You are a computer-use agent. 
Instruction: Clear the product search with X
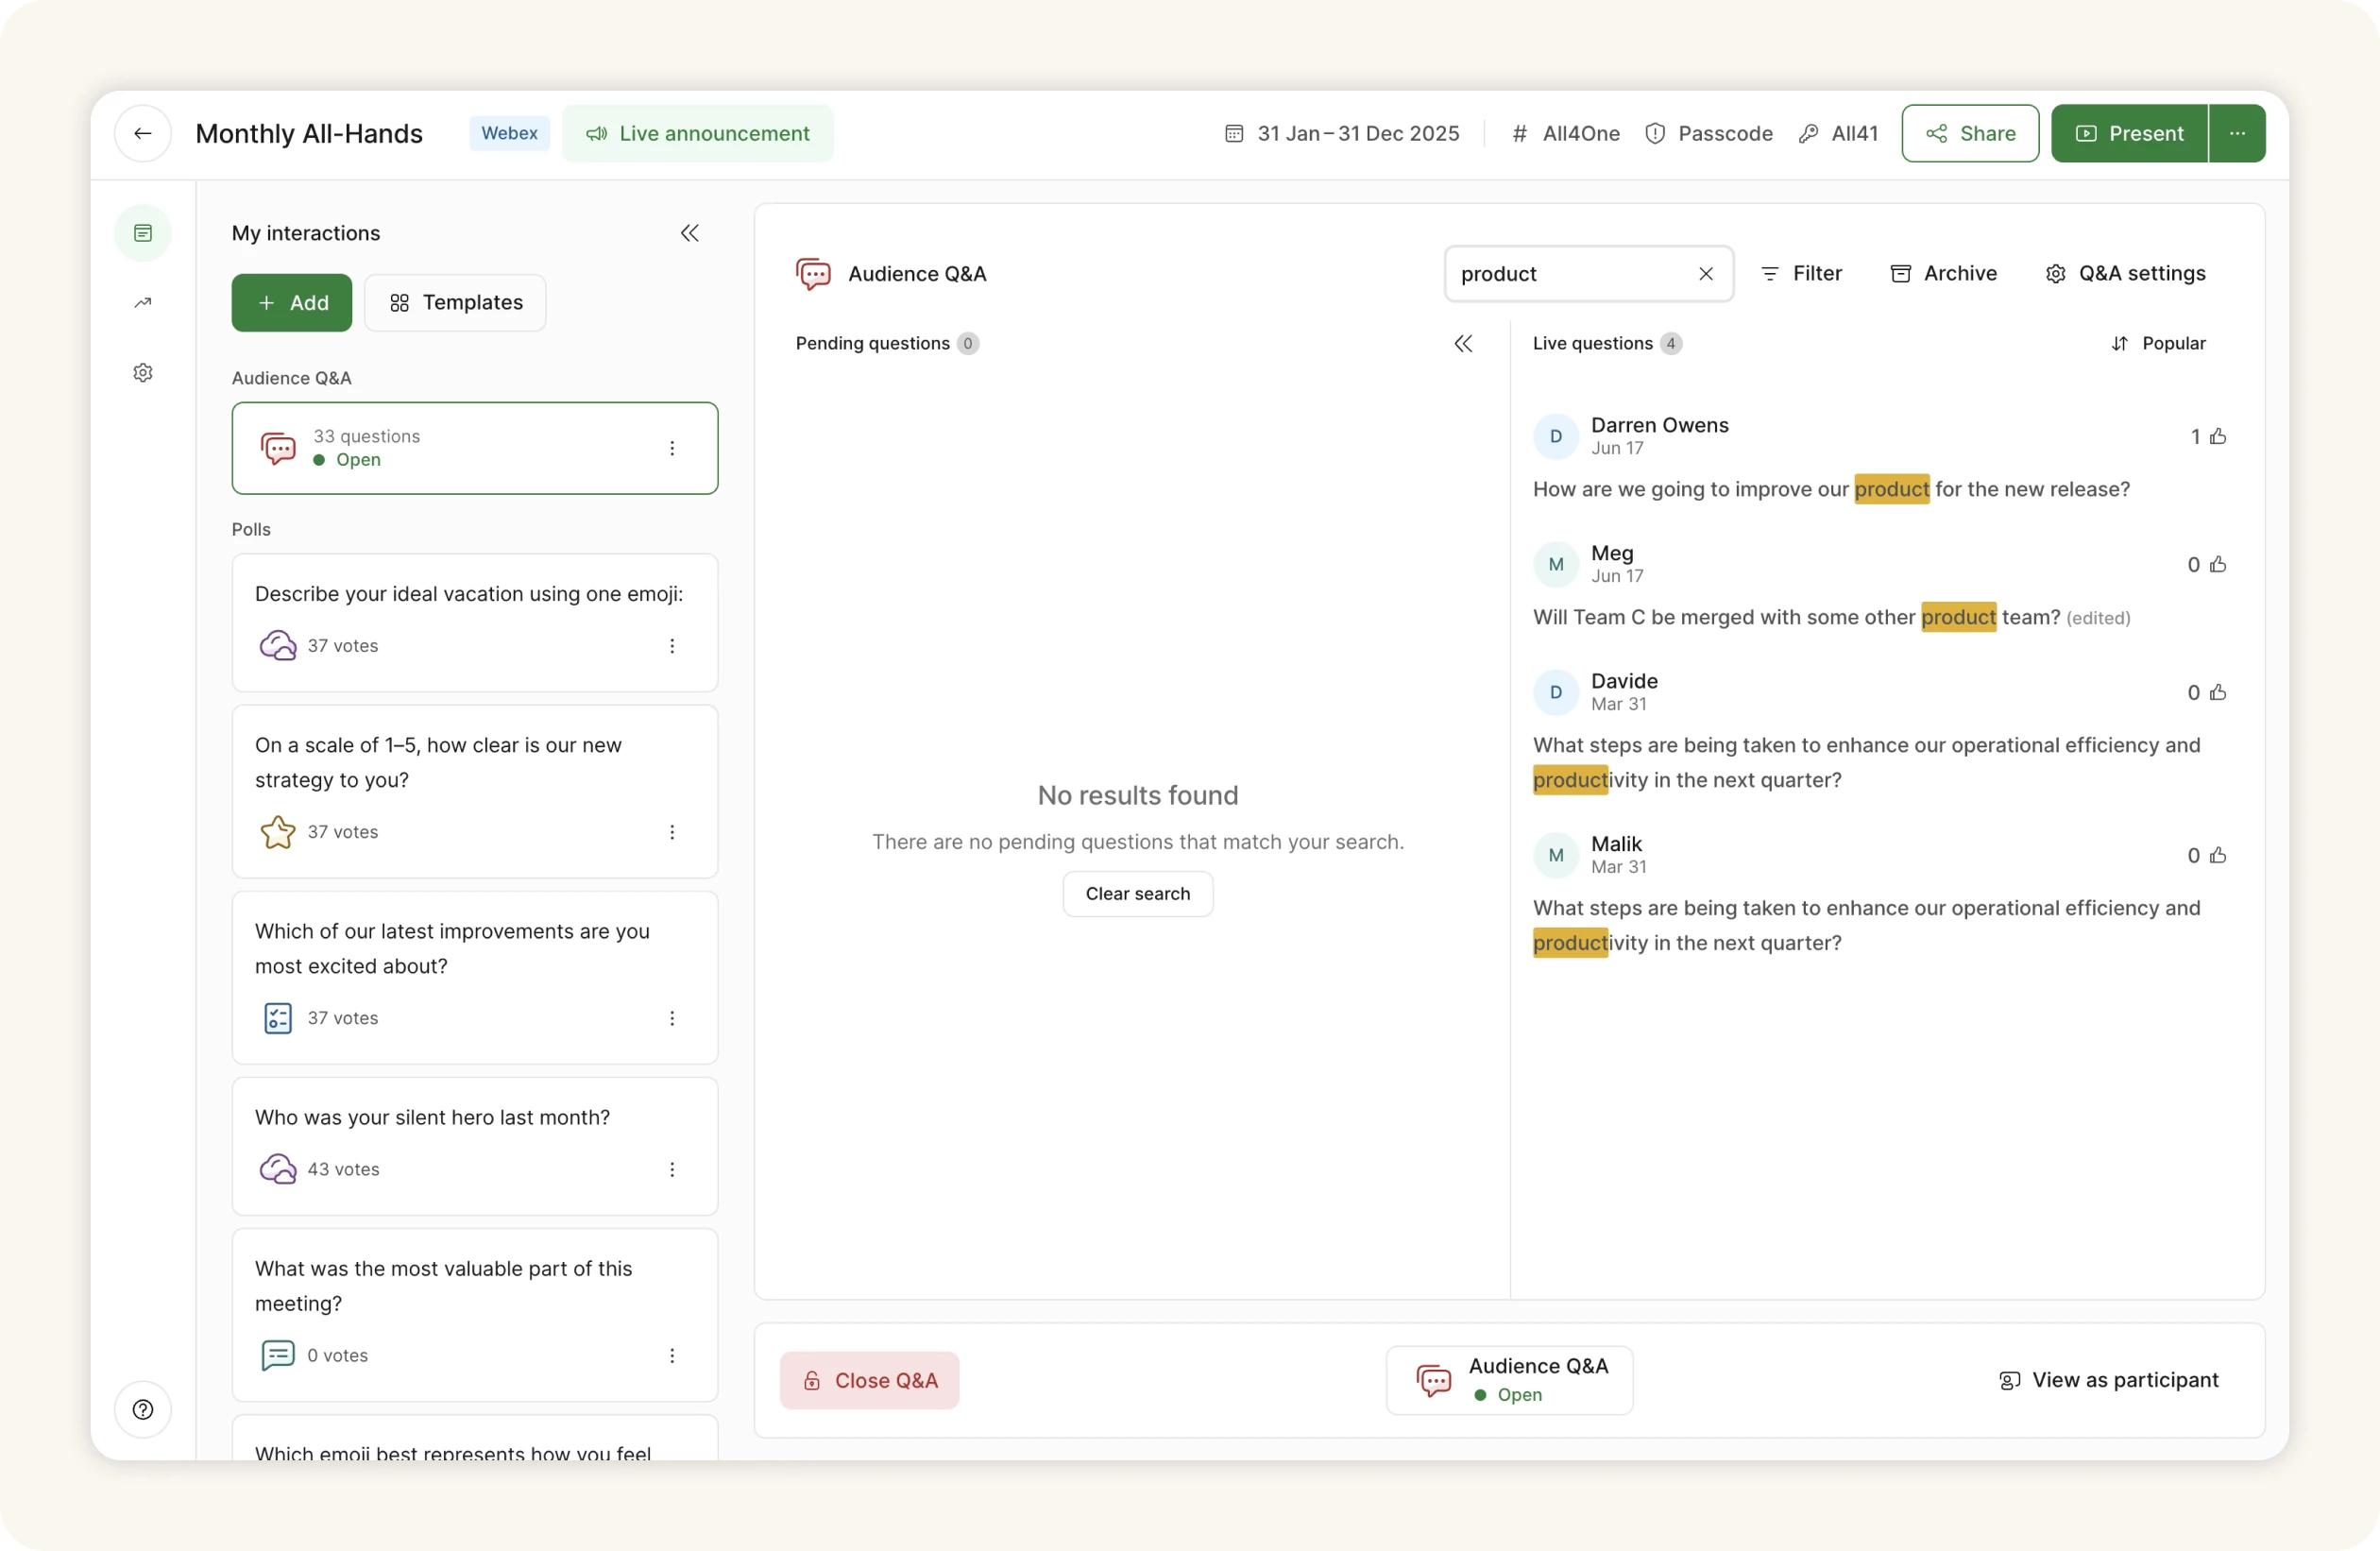[1706, 273]
